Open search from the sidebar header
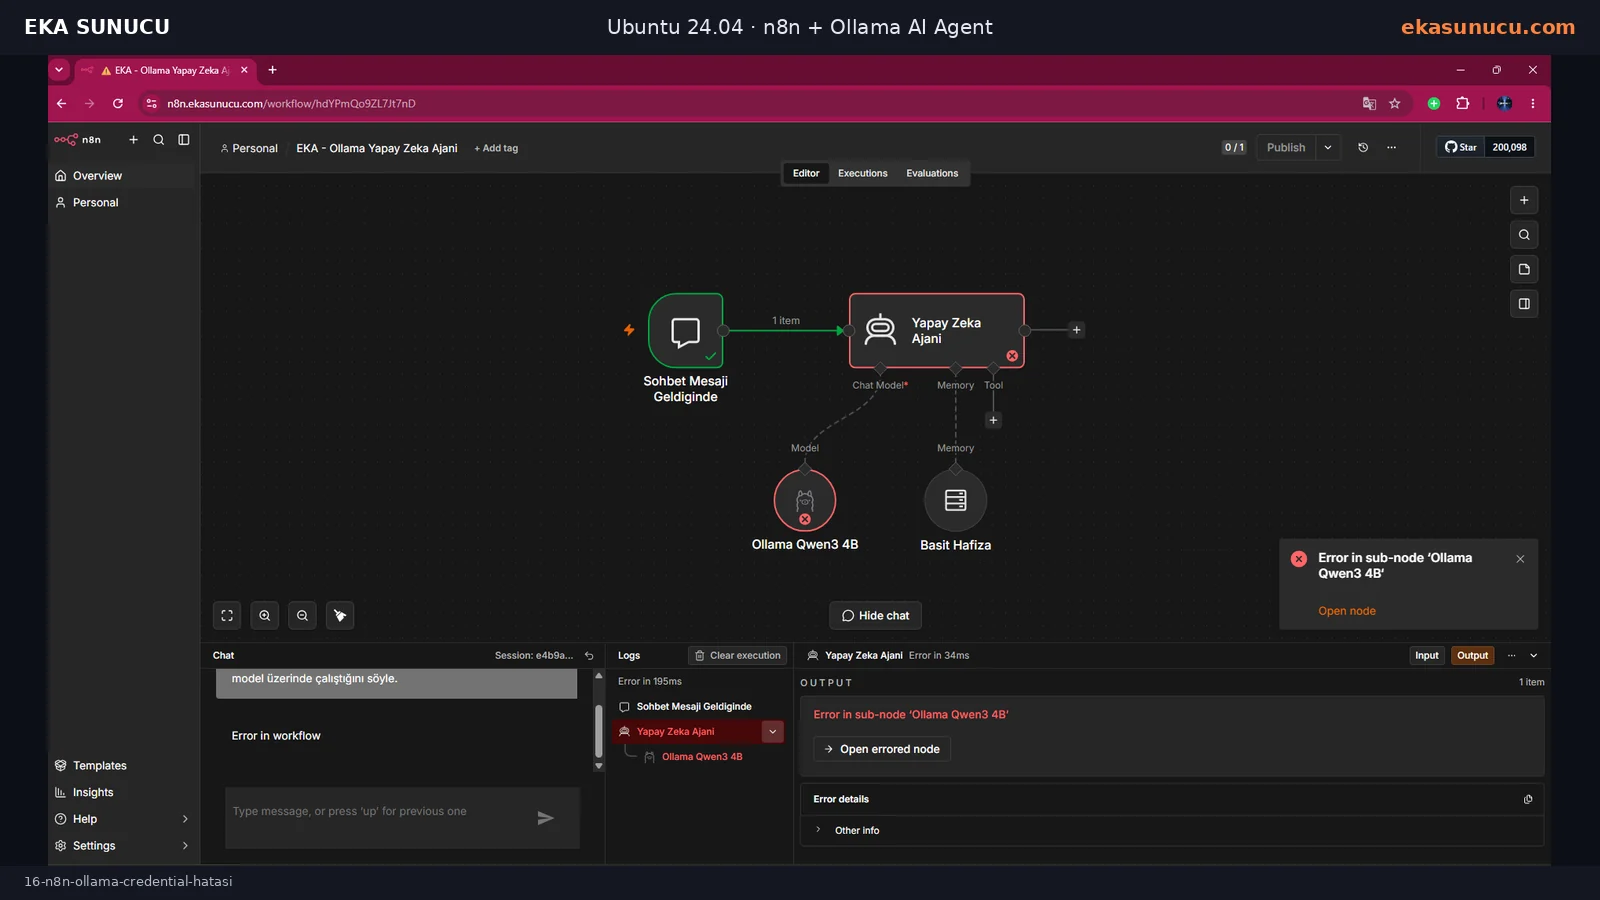The image size is (1600, 900). (158, 140)
